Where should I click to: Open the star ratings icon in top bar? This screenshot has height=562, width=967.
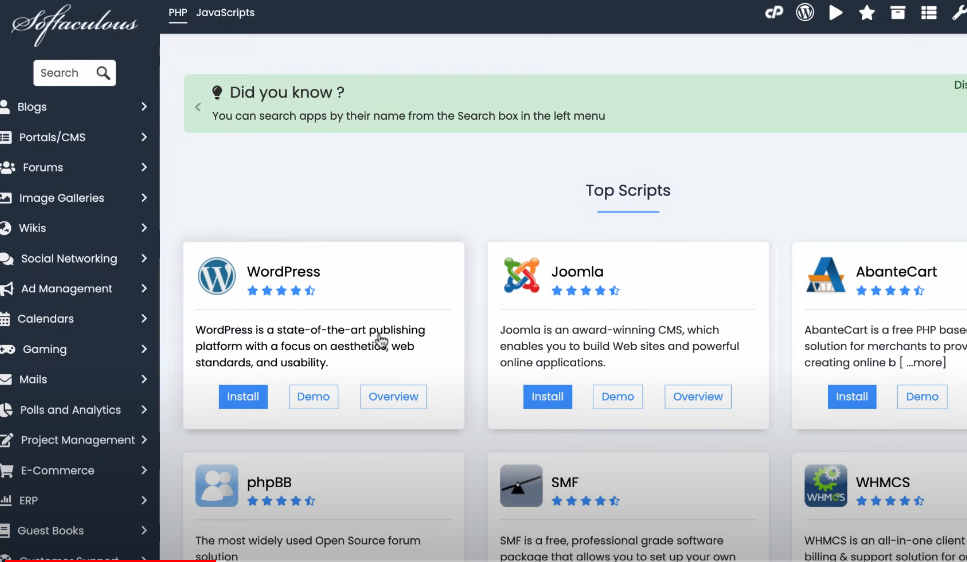(866, 12)
